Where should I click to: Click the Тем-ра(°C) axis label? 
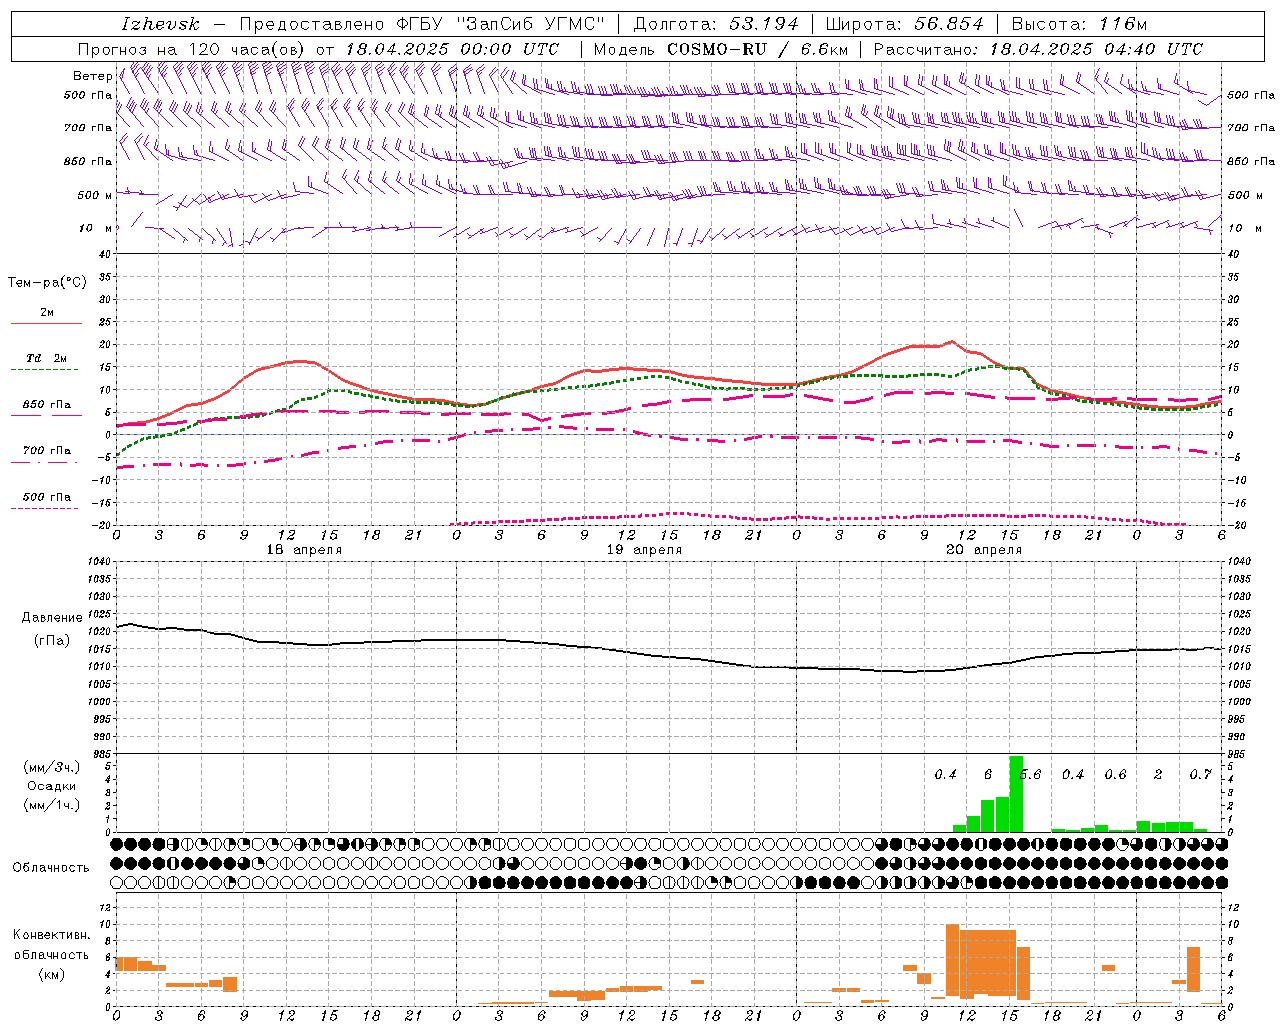pos(47,283)
